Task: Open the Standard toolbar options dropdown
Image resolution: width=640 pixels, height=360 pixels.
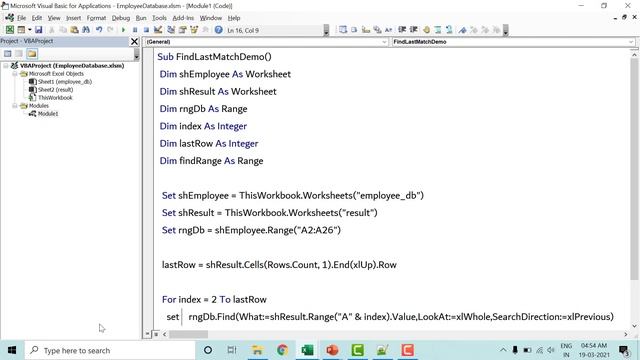Action: point(326,30)
